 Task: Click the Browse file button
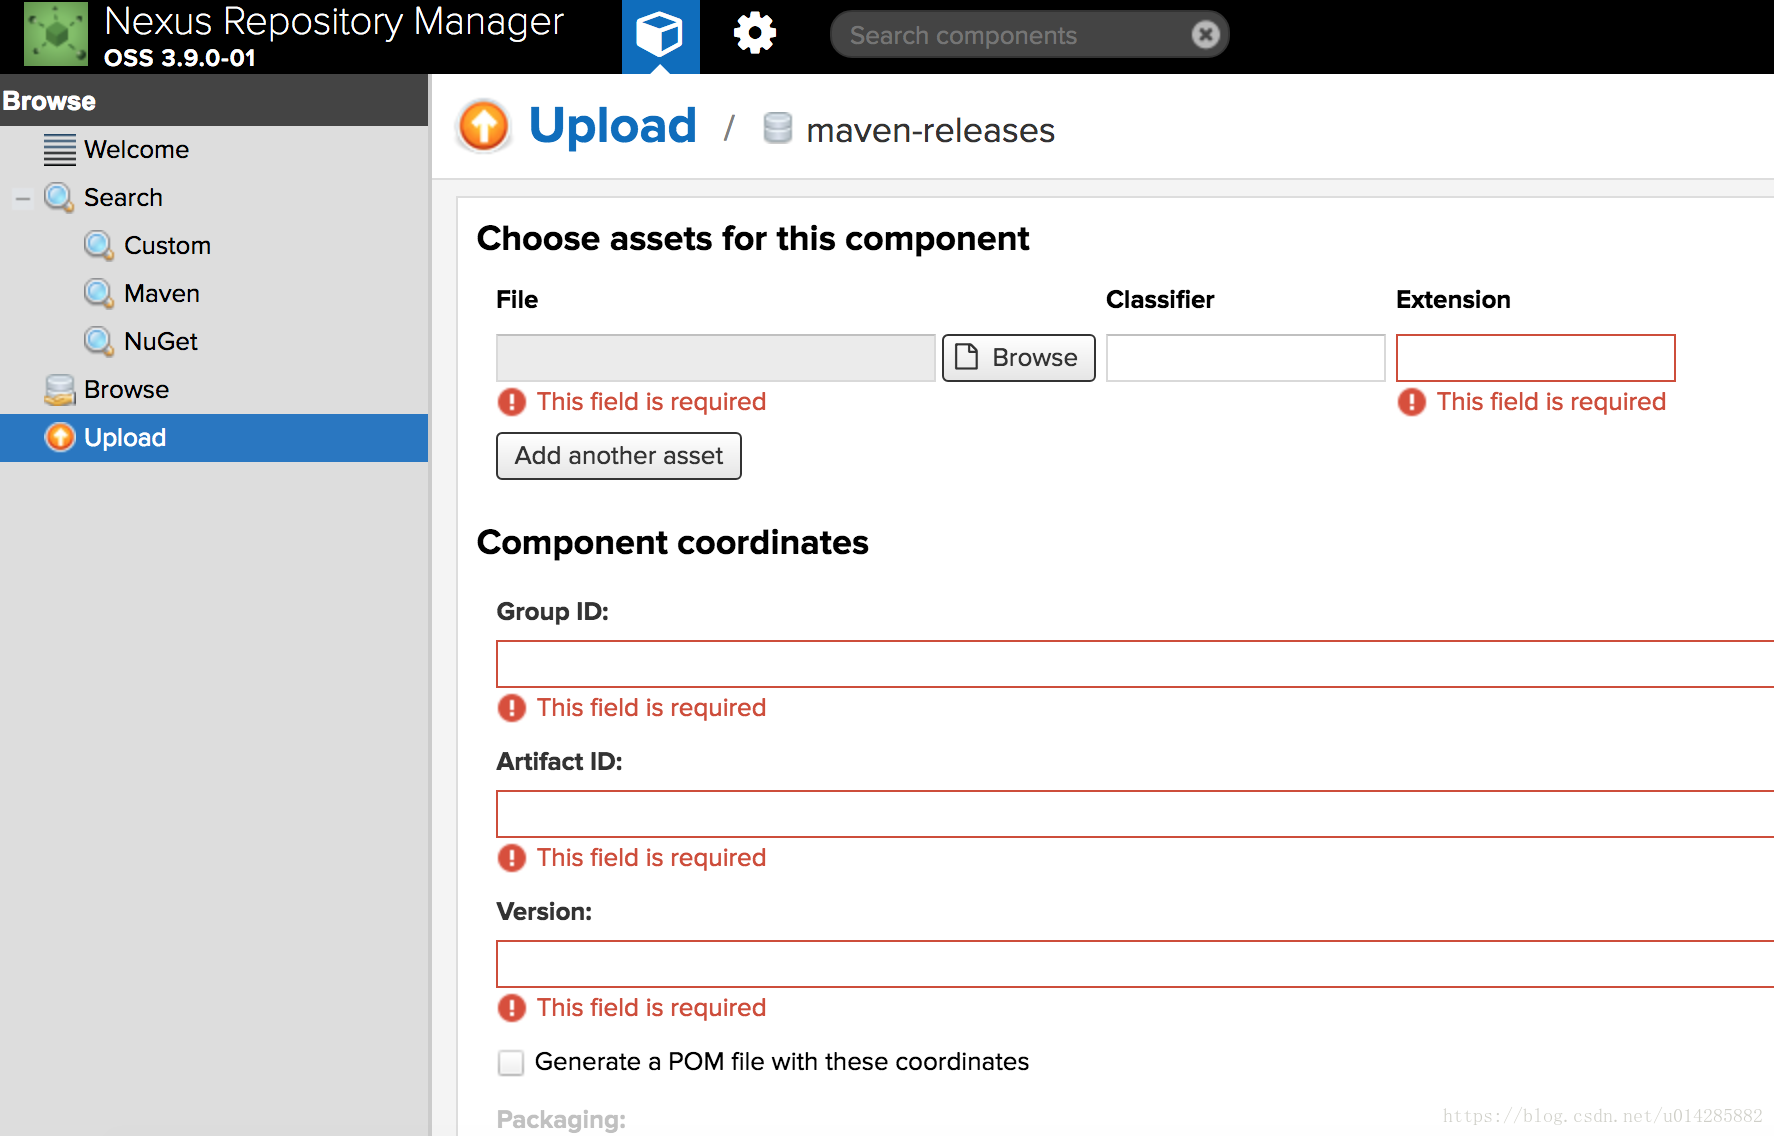[1018, 358]
